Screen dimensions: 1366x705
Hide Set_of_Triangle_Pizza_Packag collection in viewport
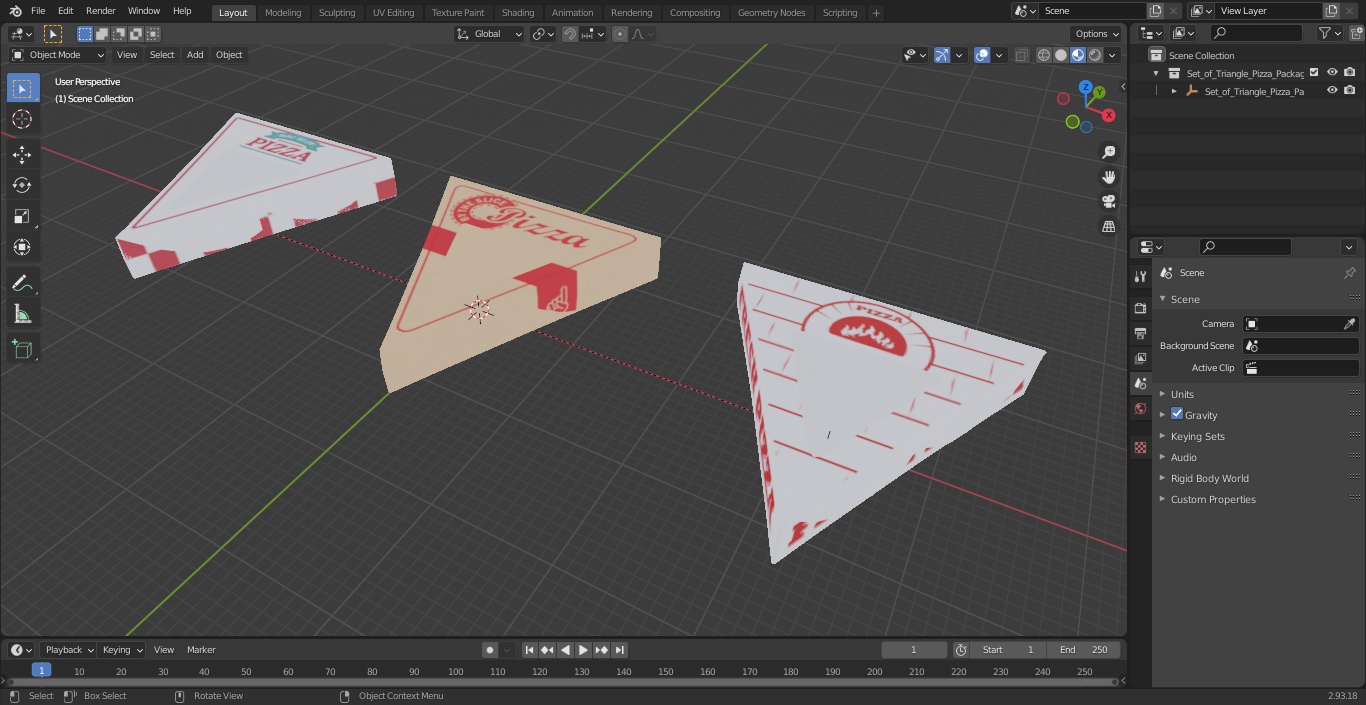click(1332, 73)
